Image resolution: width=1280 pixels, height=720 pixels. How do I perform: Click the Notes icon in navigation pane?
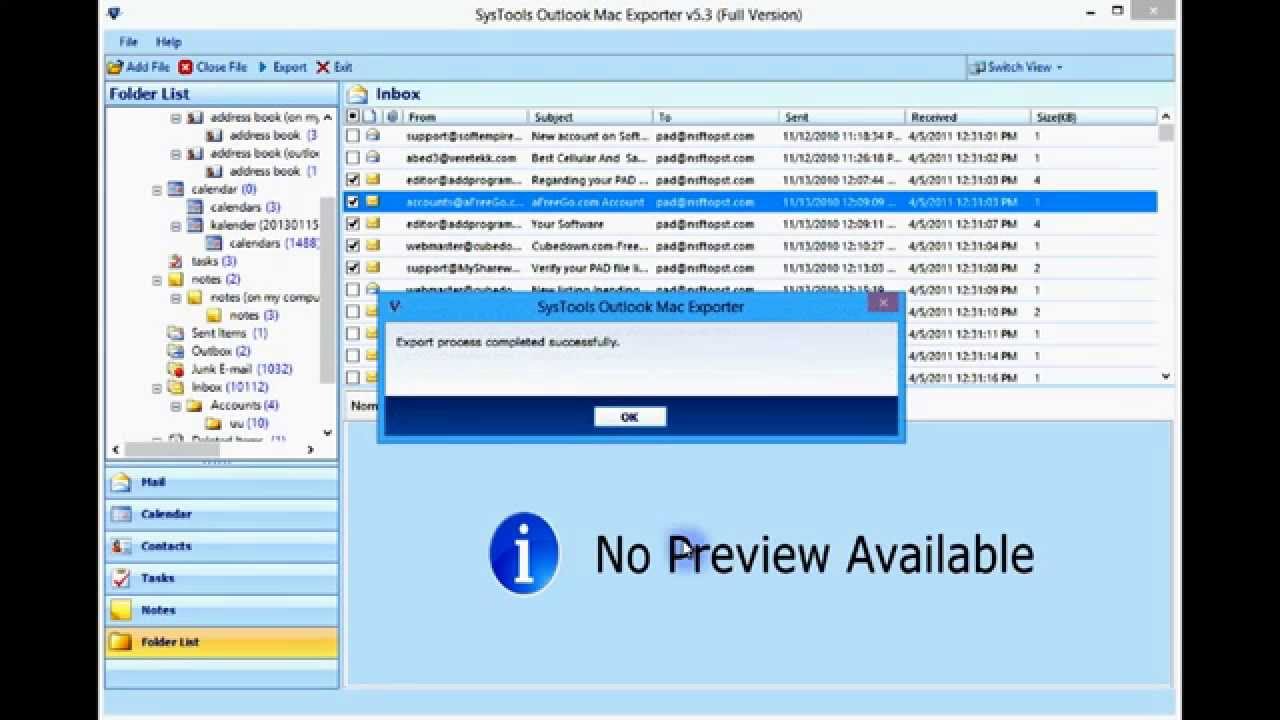pos(121,610)
